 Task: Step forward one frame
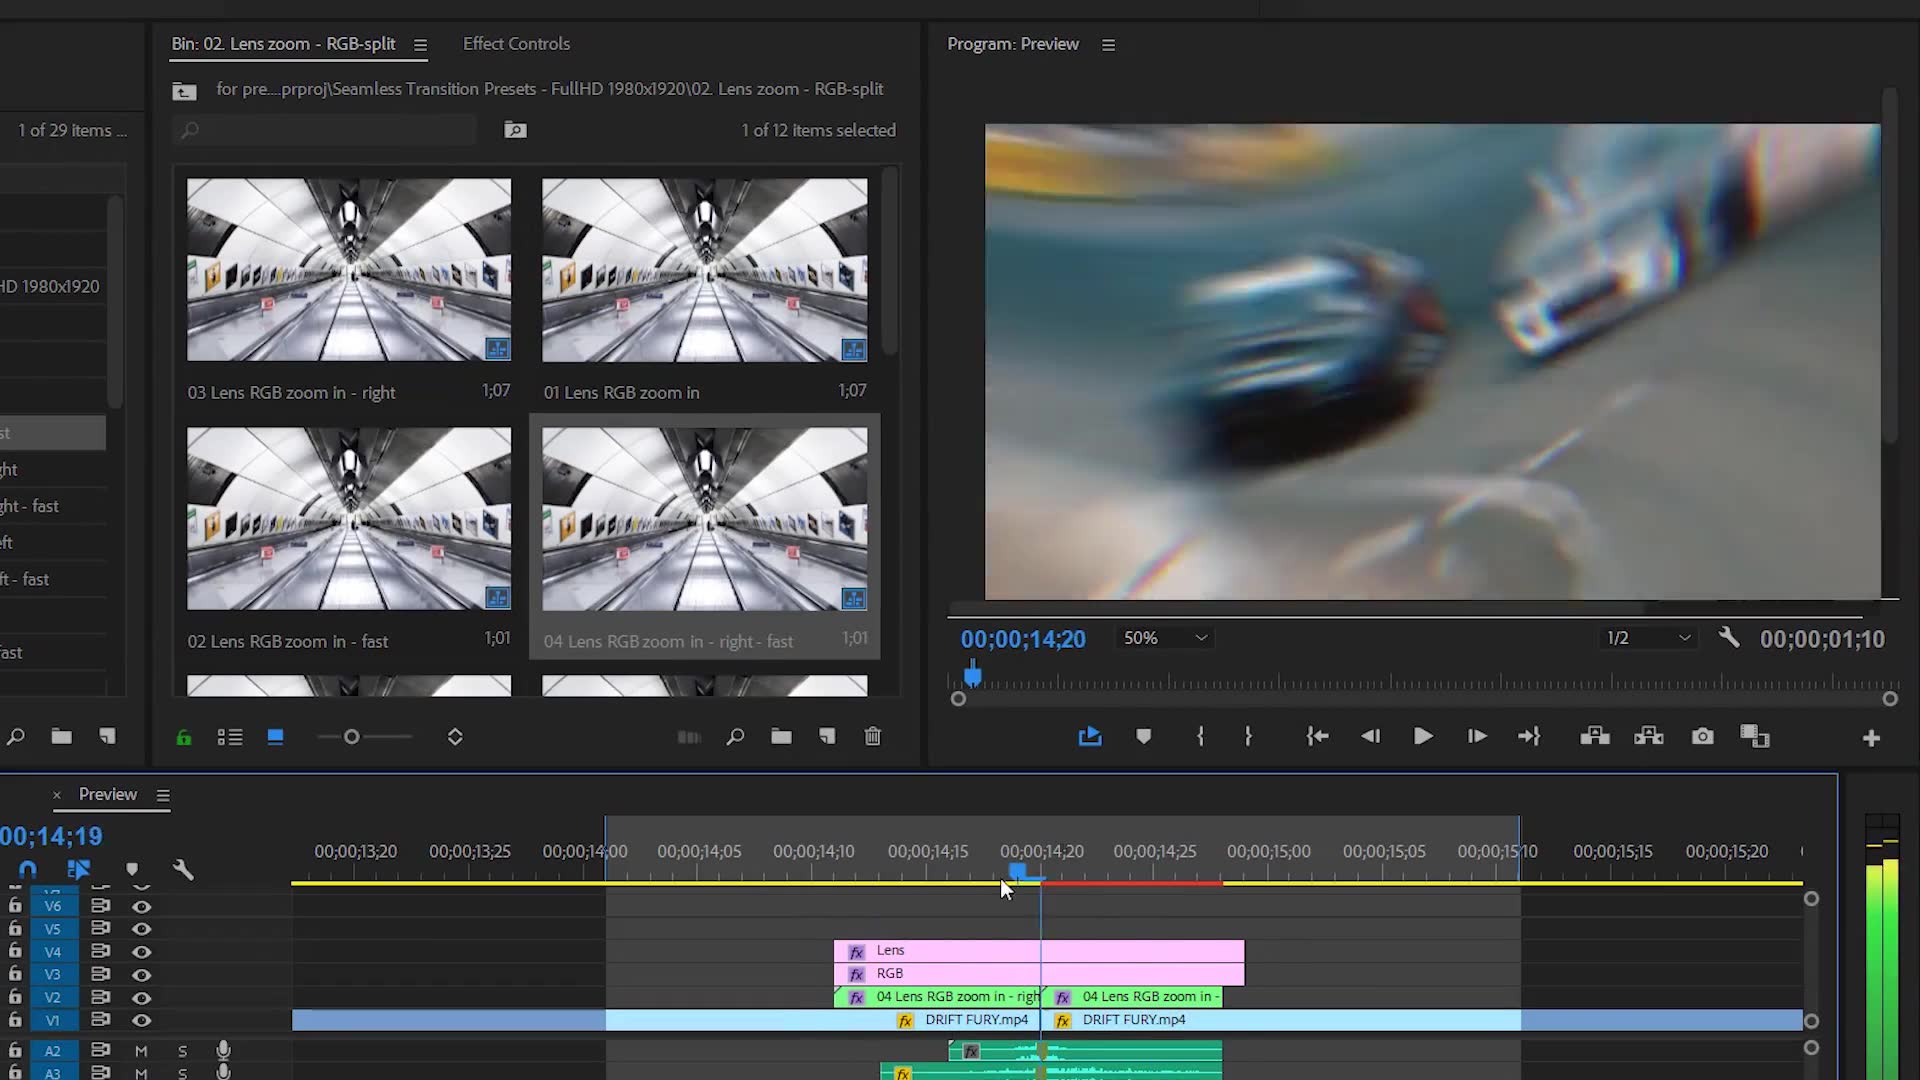click(x=1477, y=737)
